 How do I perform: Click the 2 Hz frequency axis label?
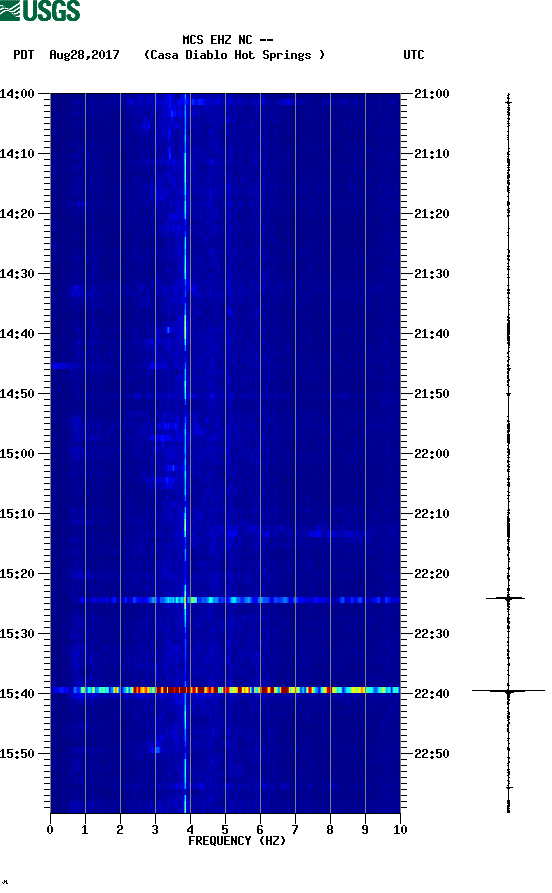120,829
